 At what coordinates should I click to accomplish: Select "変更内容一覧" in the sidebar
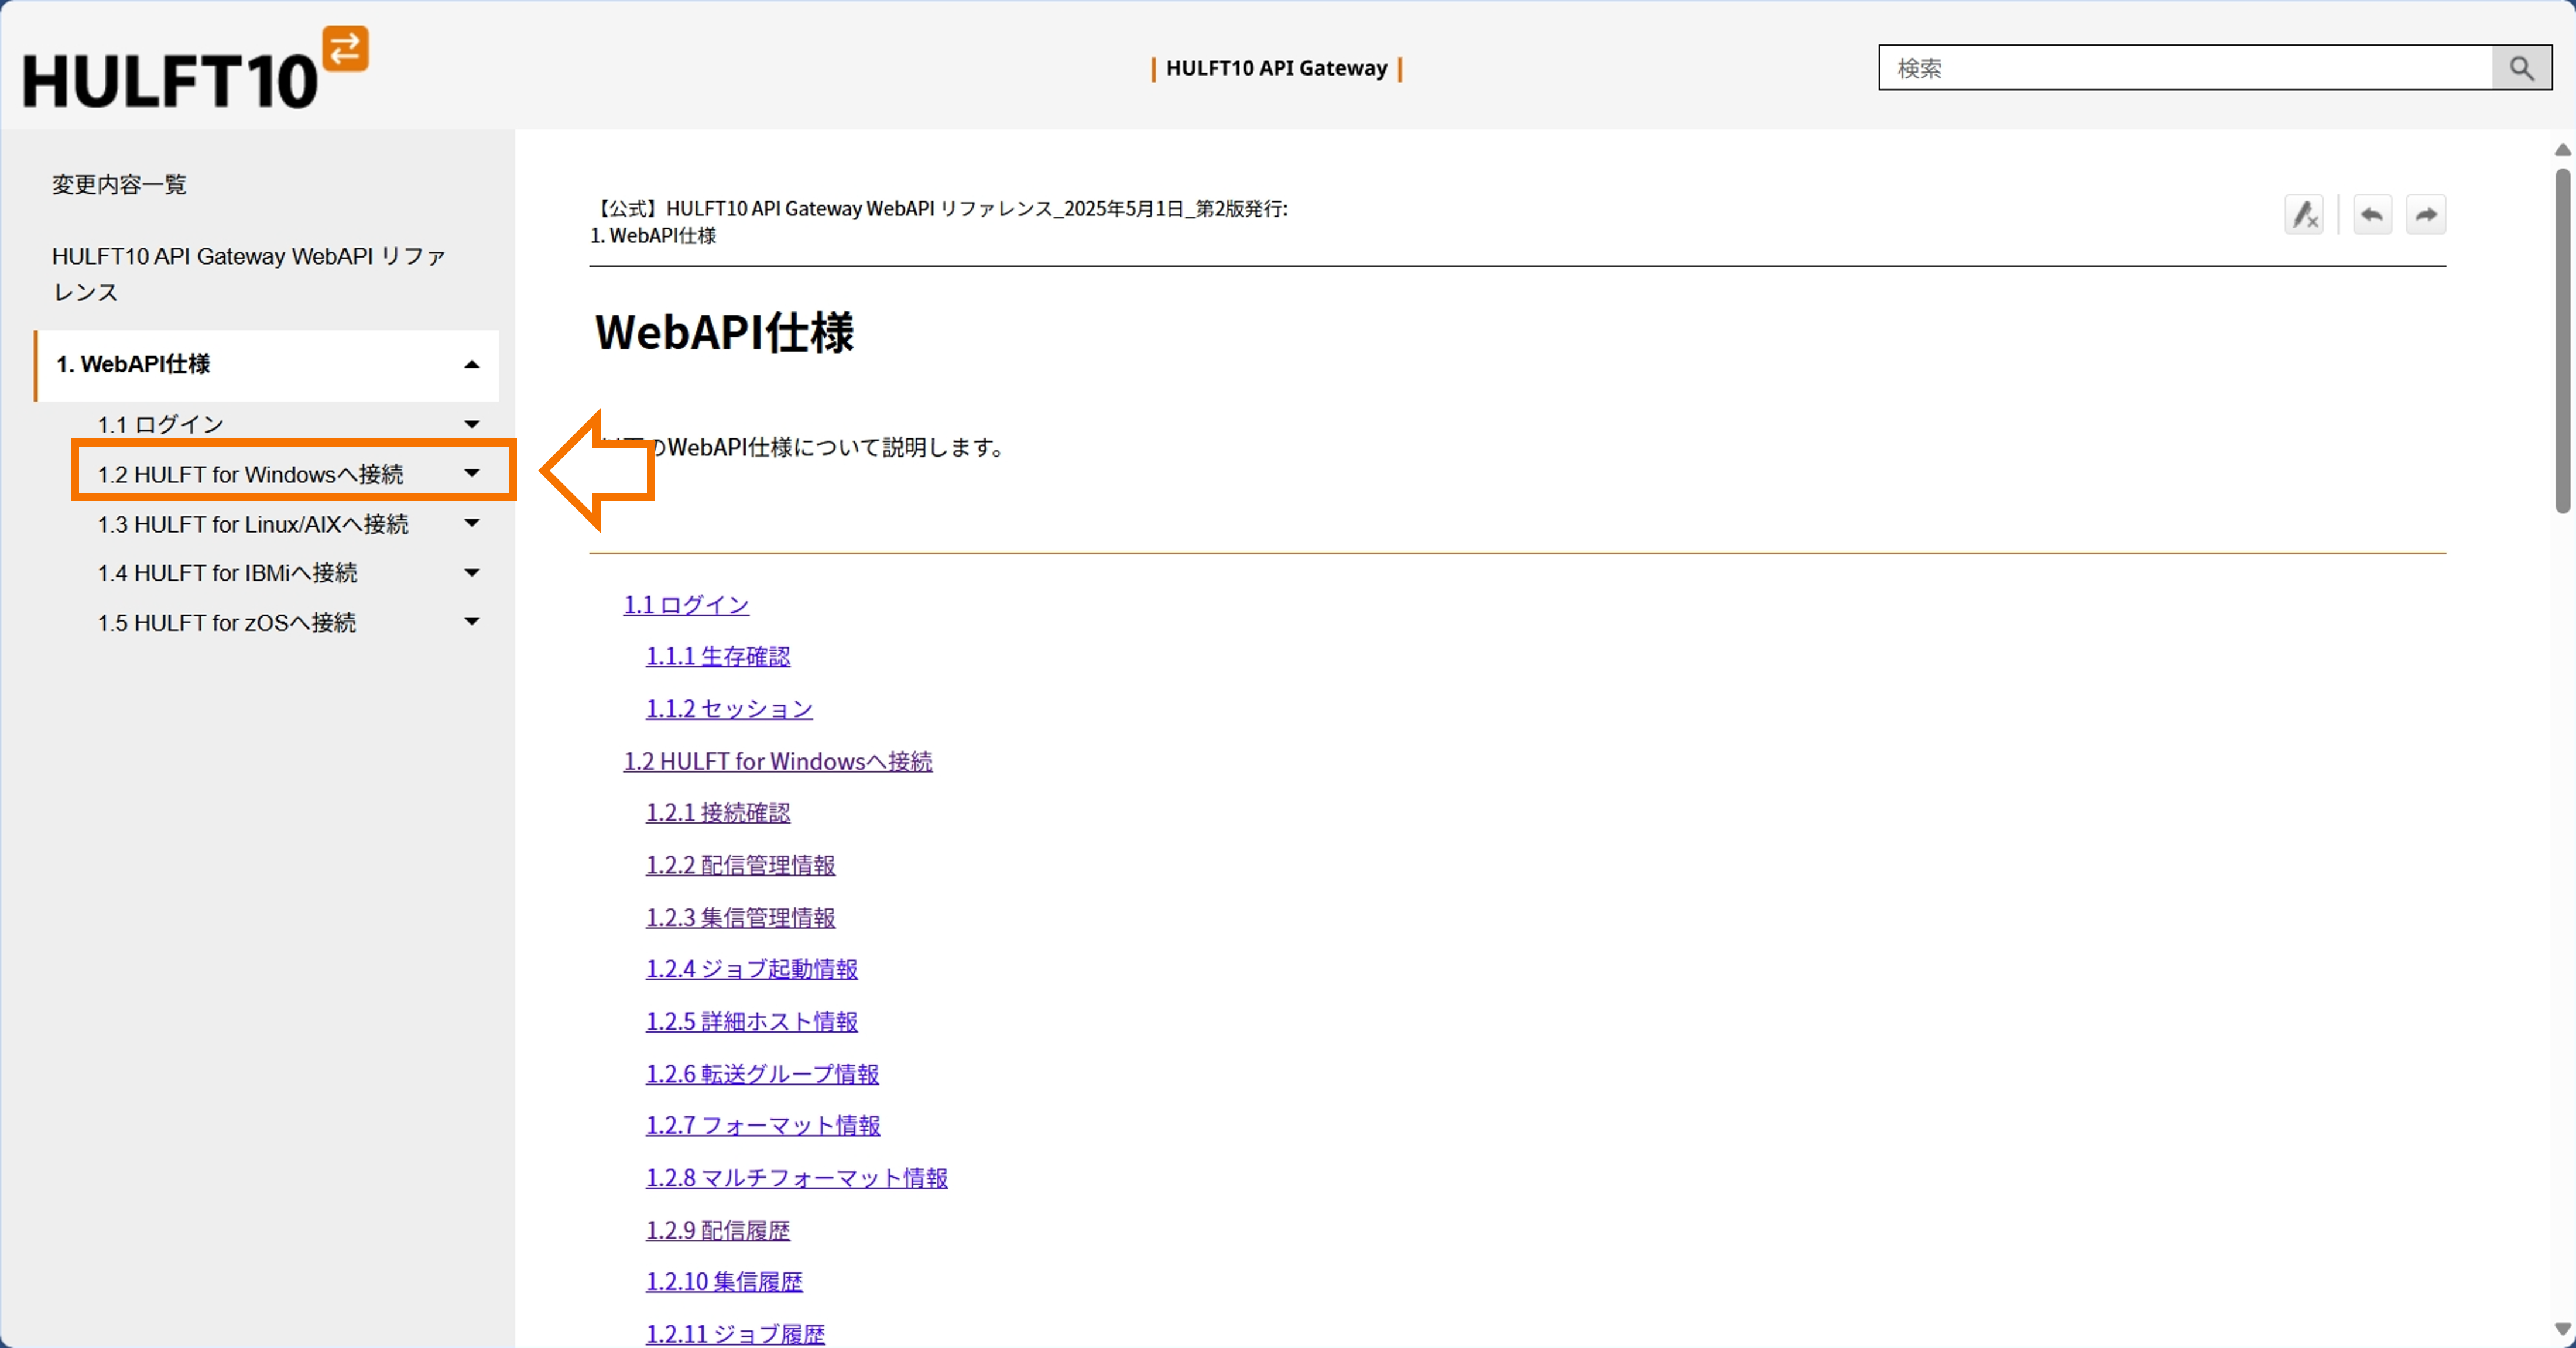pyautogui.click(x=118, y=184)
